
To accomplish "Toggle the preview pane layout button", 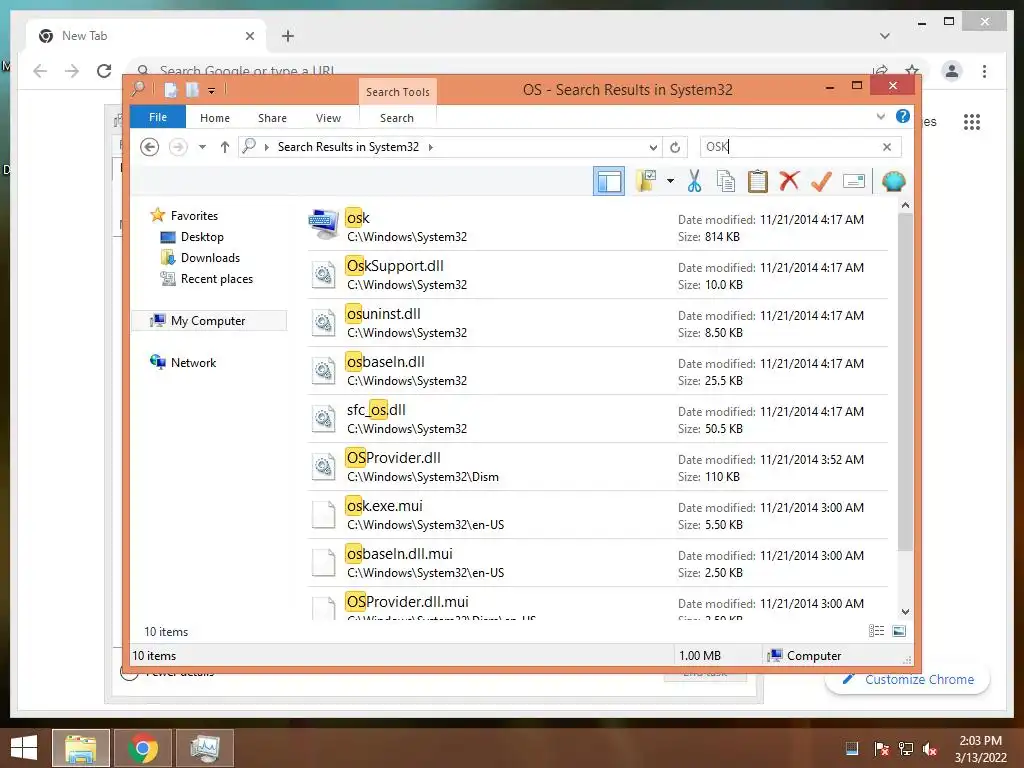I will point(609,181).
